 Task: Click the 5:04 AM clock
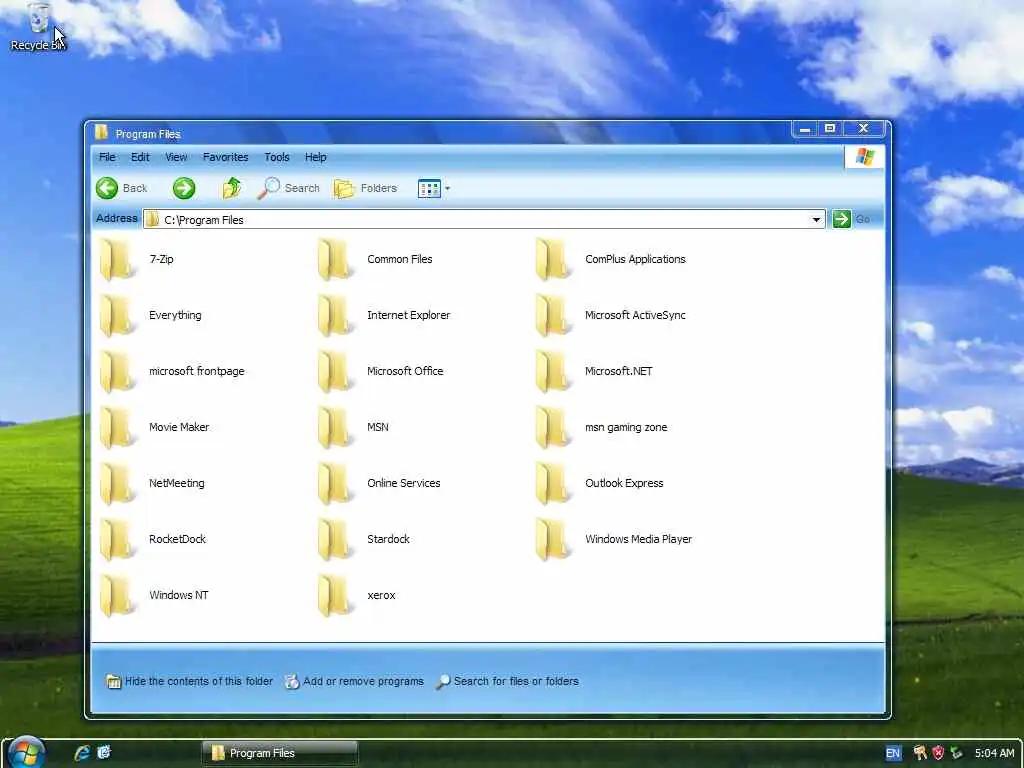click(995, 753)
